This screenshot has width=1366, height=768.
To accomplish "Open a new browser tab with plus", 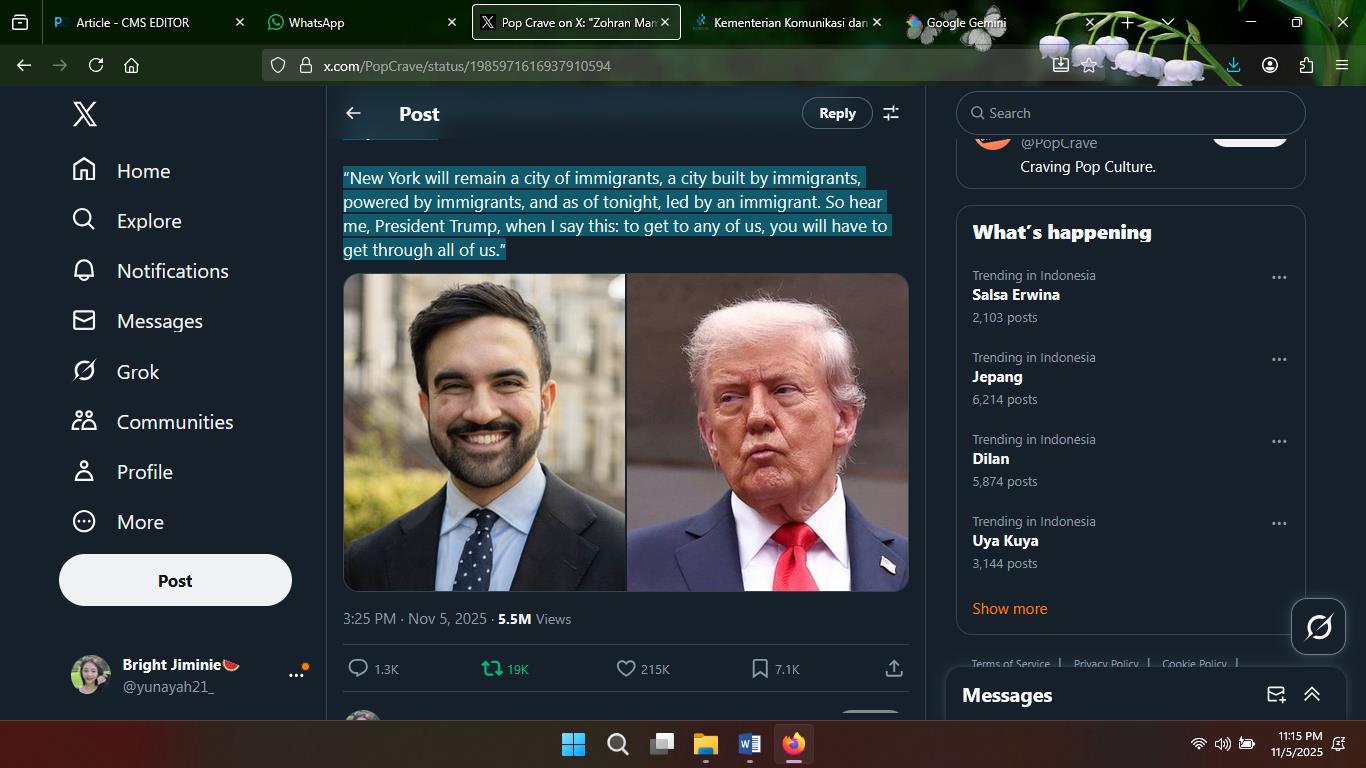I will point(1127,22).
